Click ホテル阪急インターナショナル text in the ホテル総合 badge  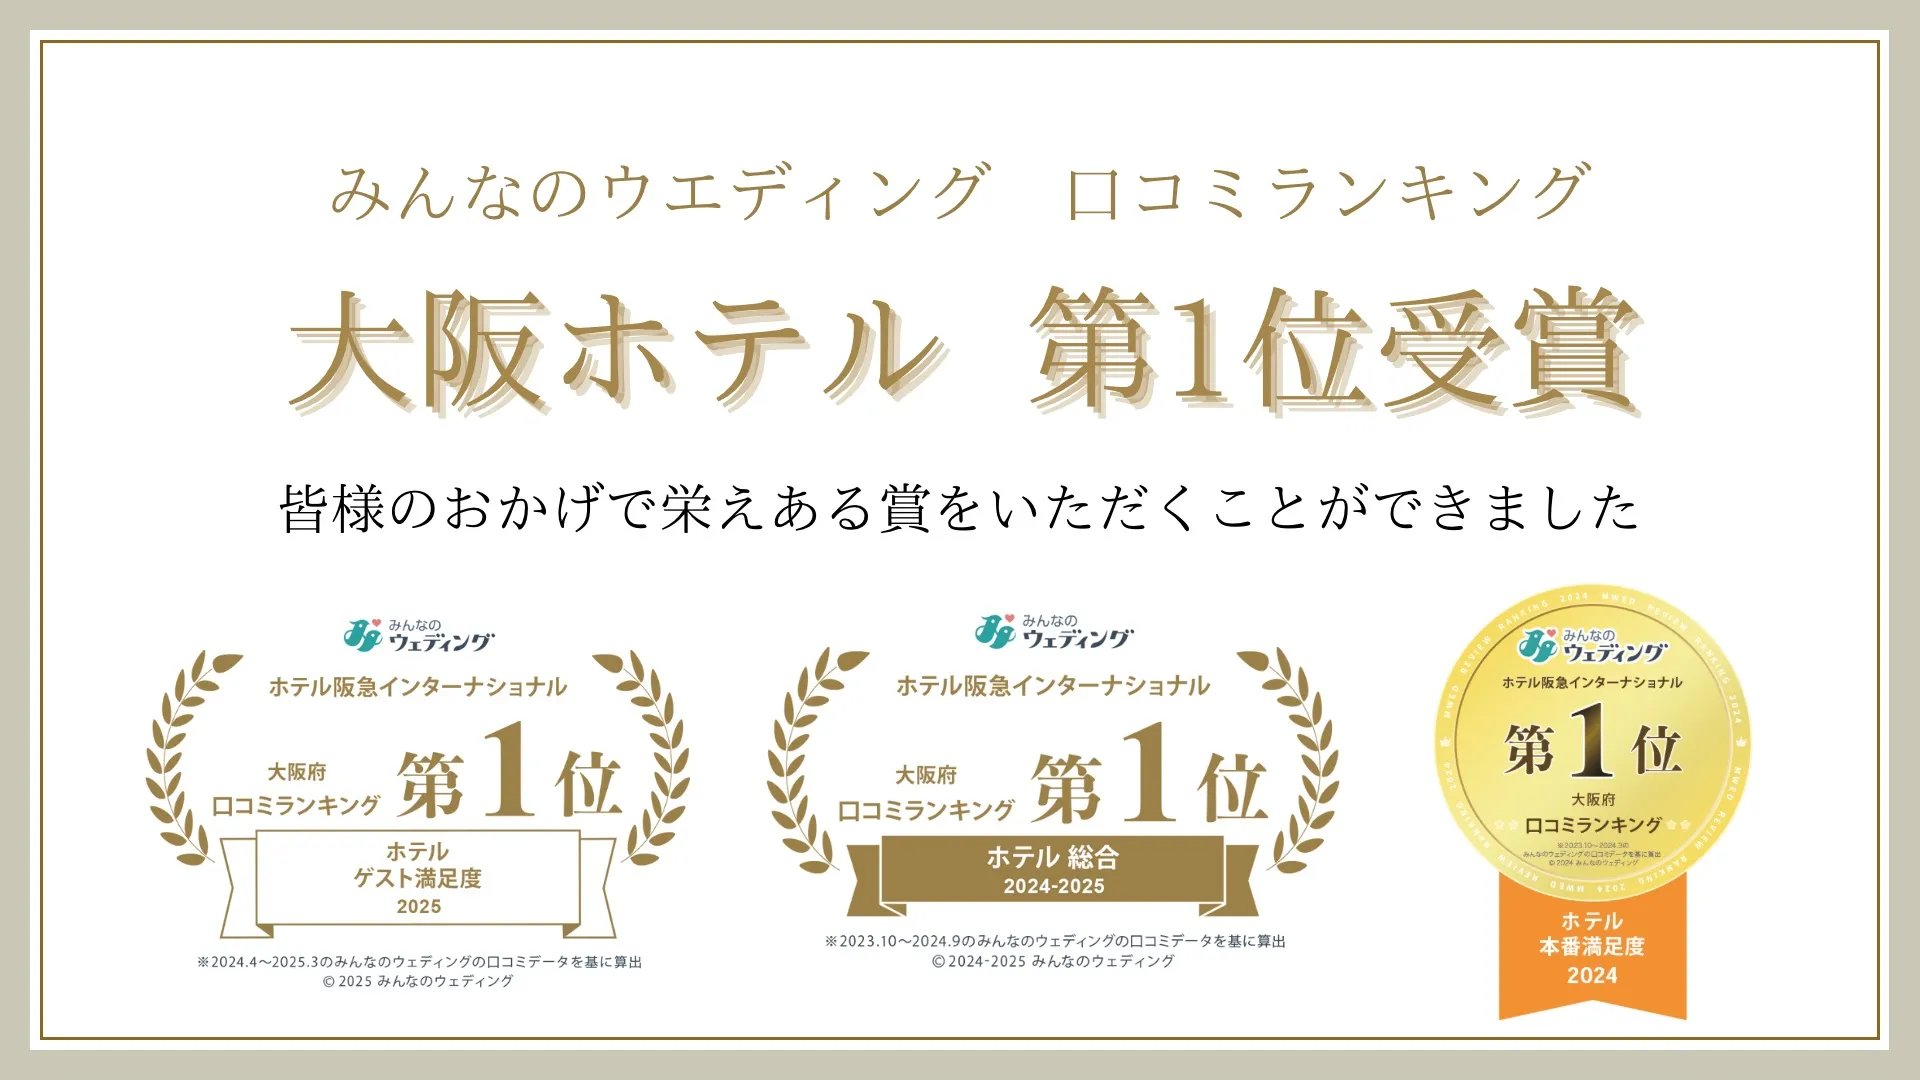tap(1053, 686)
